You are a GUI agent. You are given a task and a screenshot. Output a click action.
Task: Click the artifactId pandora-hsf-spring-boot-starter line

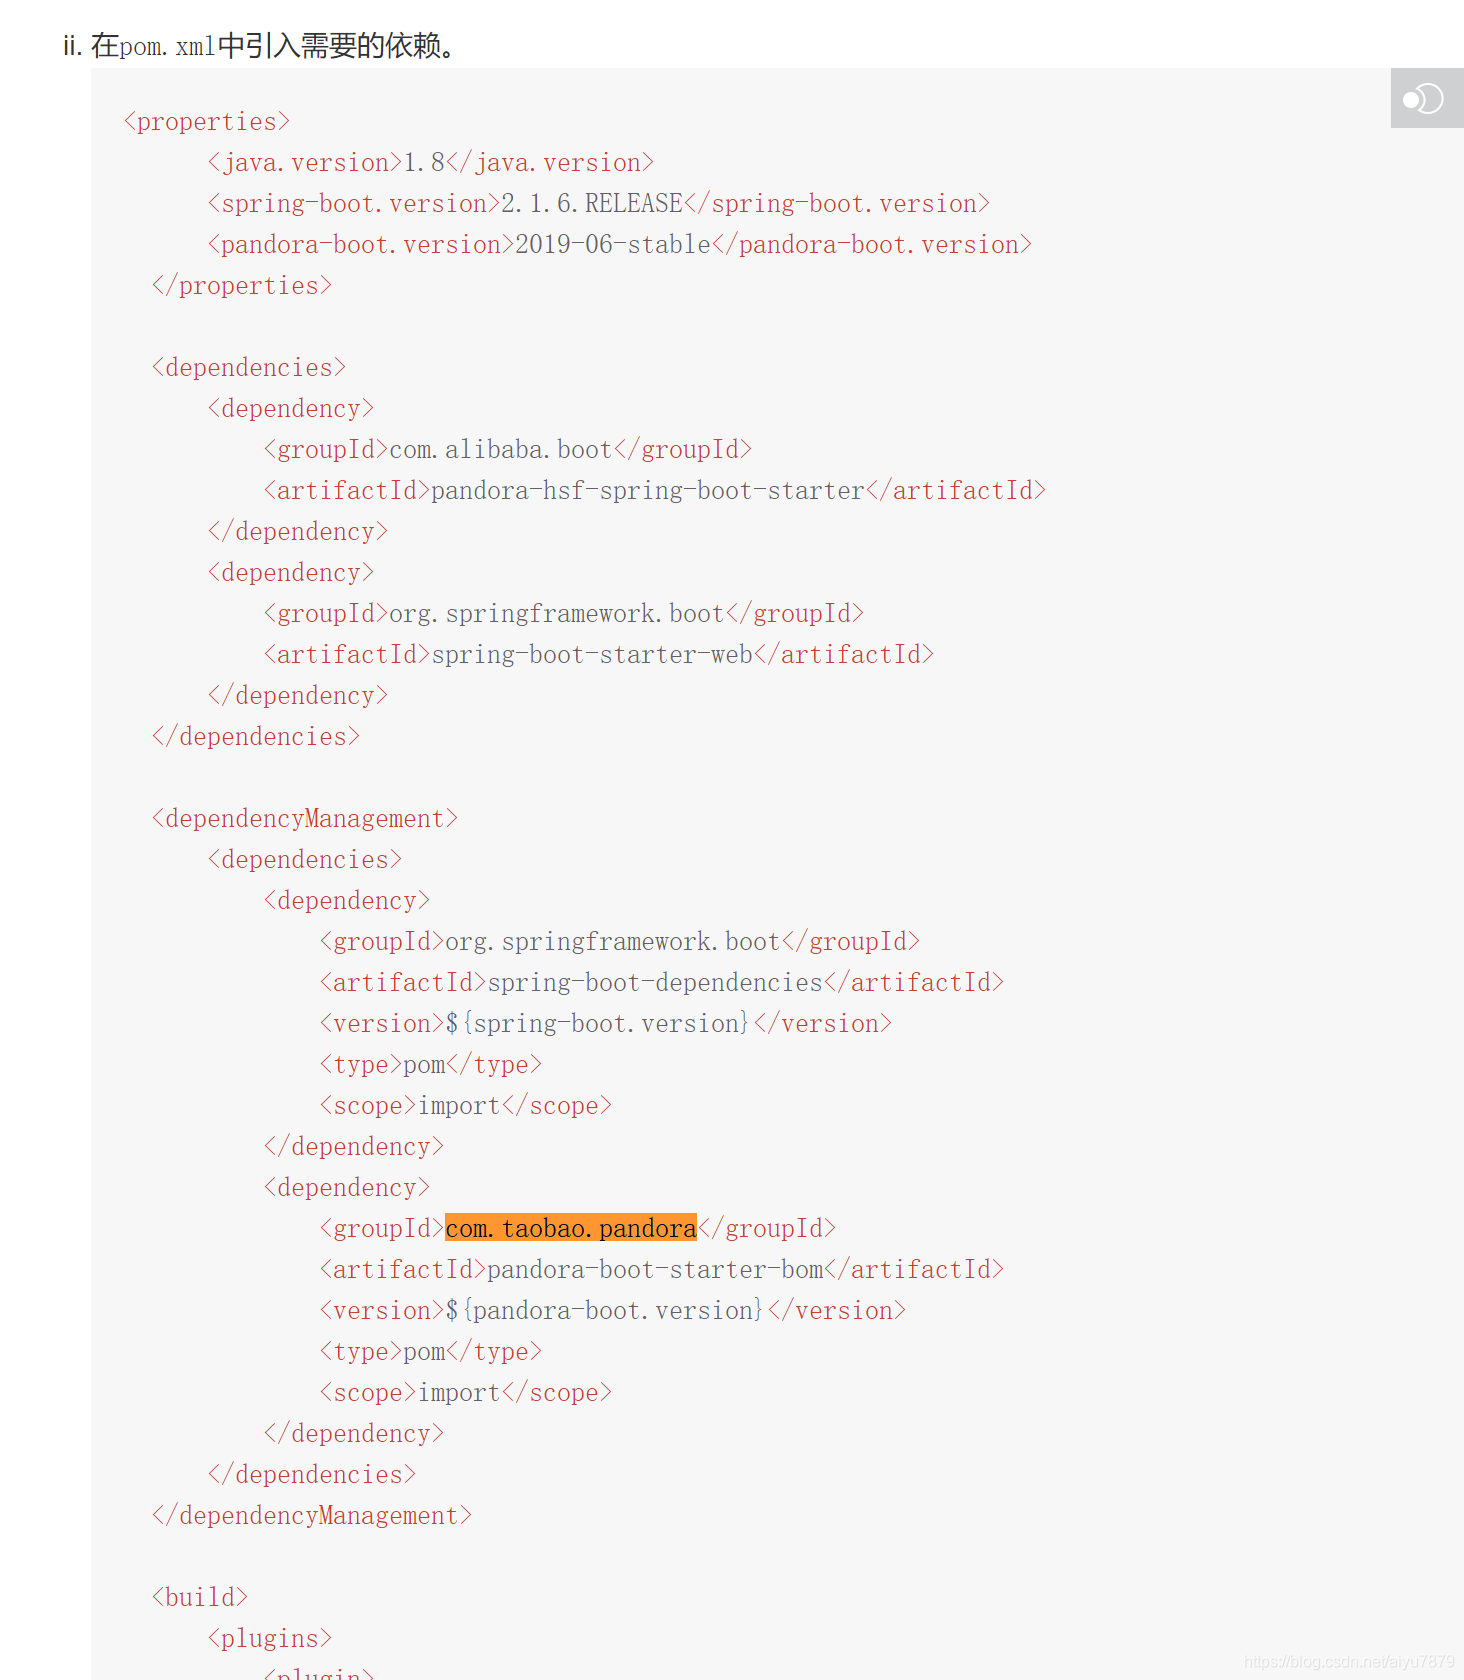(x=655, y=491)
